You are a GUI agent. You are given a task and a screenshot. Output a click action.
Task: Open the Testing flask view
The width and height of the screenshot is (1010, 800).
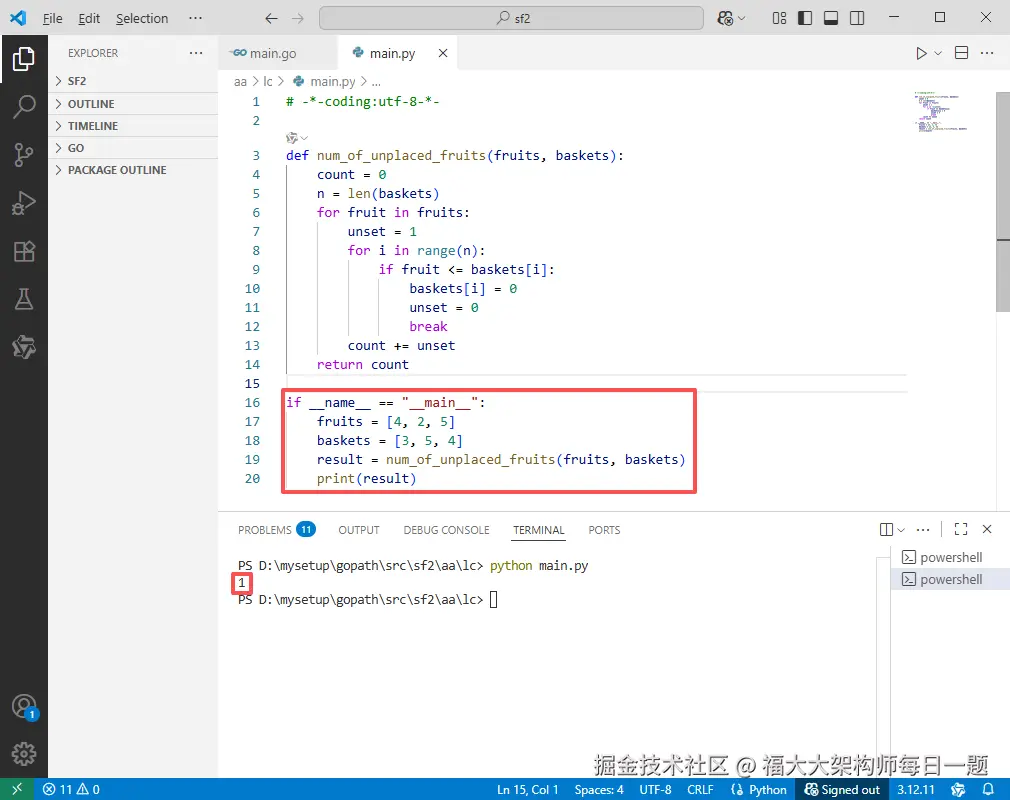pyautogui.click(x=24, y=299)
